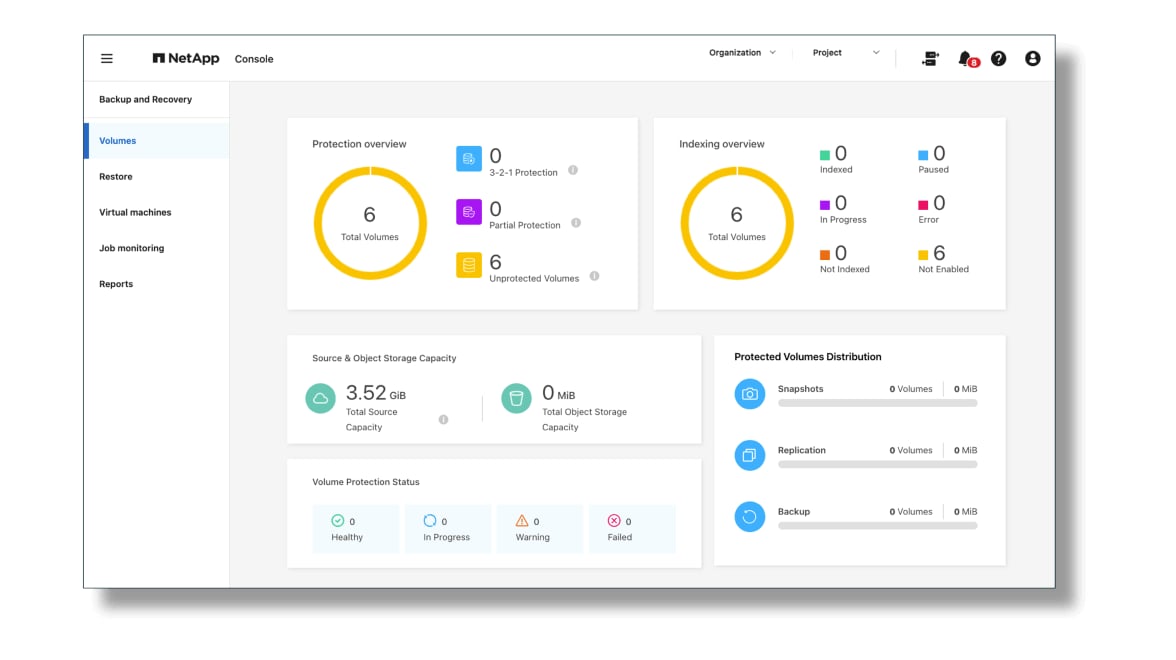The image size is (1176, 660).
Task: Click the "Volume Protection Status" heading
Action: click(x=366, y=482)
